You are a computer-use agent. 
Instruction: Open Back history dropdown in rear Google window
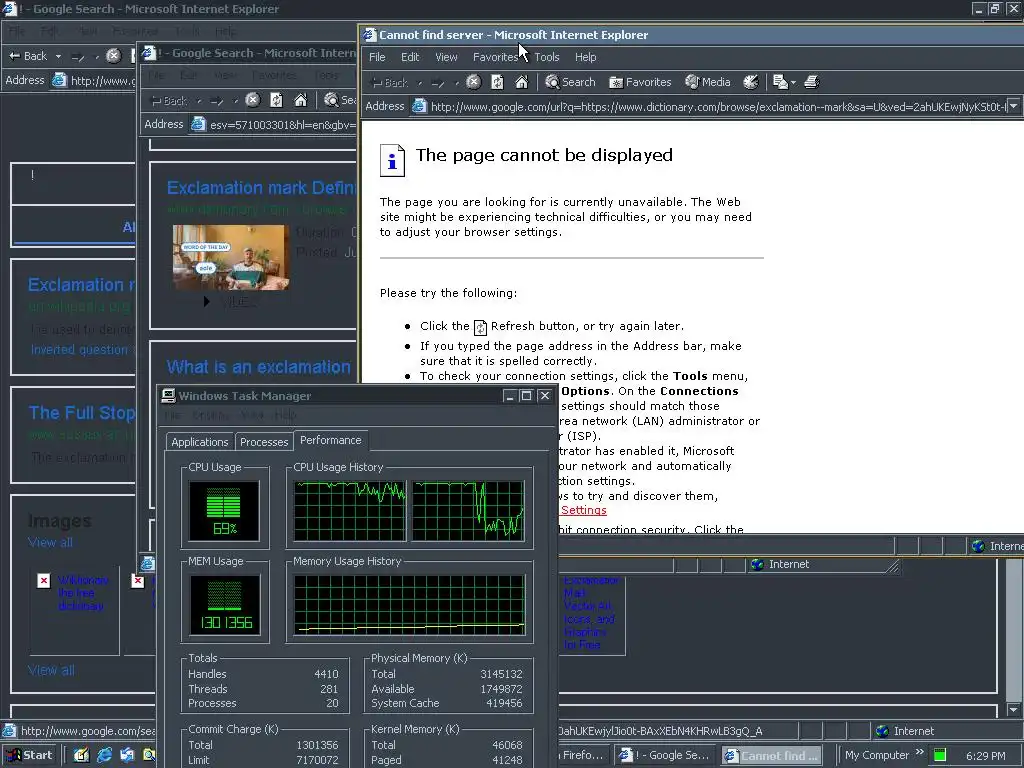click(58, 56)
